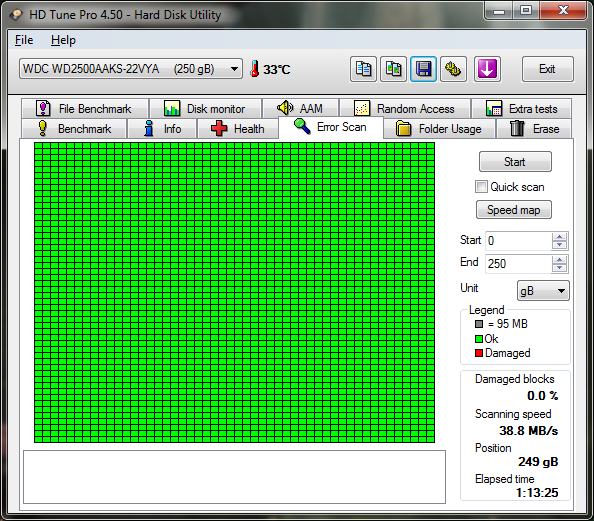Screen dimensions: 594x521
Task: Click the End value input field
Action: [518, 263]
